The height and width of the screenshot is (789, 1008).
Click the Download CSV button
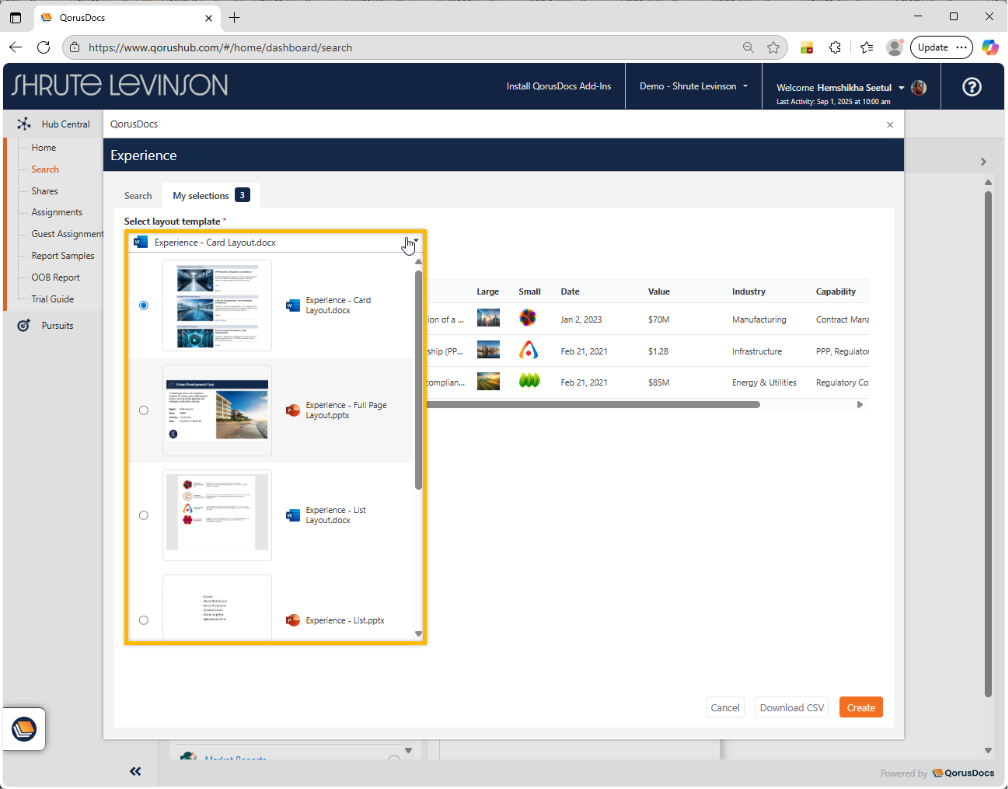791,707
